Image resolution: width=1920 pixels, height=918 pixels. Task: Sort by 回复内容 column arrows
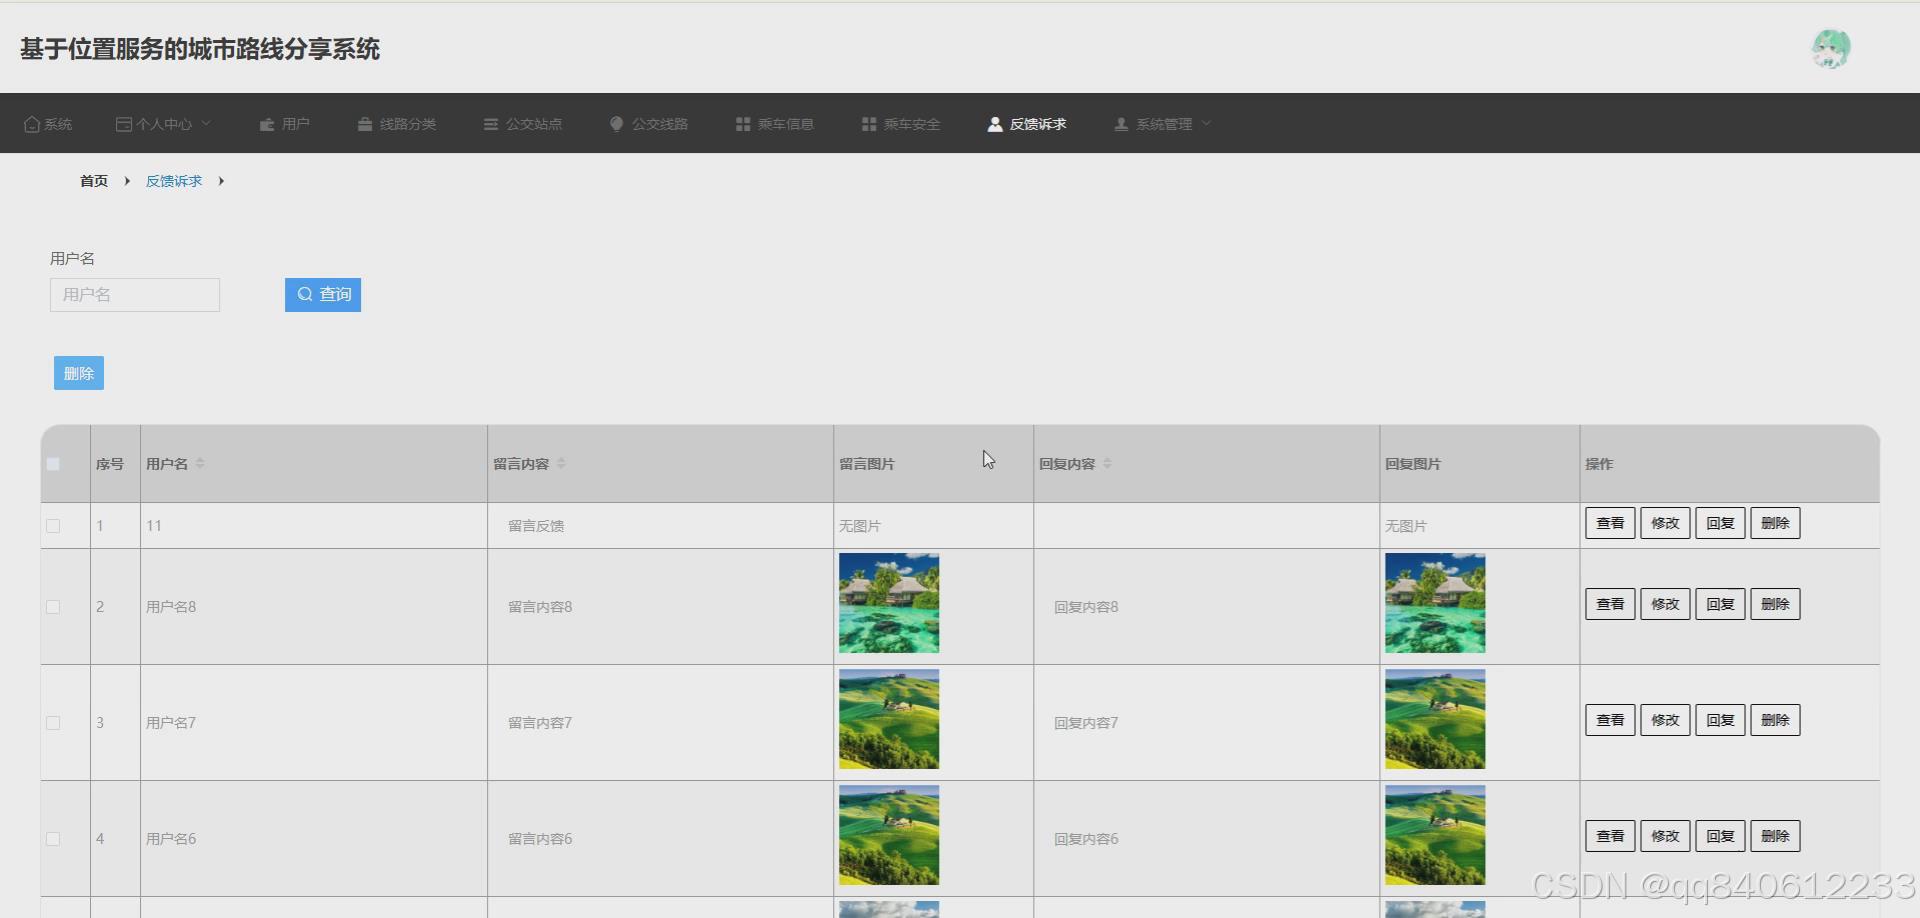click(x=1107, y=463)
